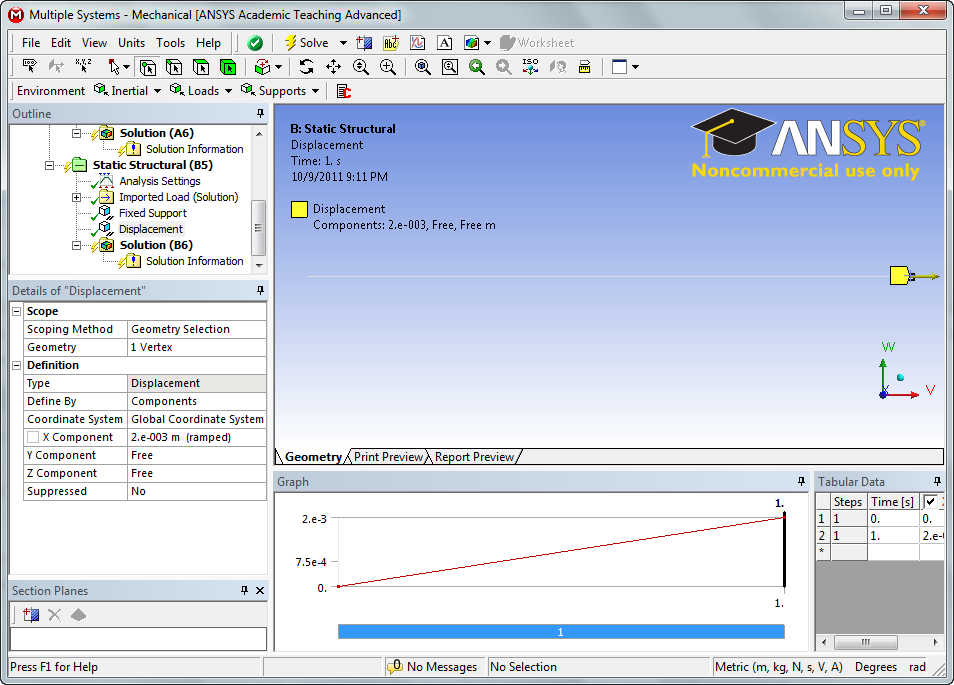Click the yellow ruler icon
The width and height of the screenshot is (954, 685).
(585, 67)
